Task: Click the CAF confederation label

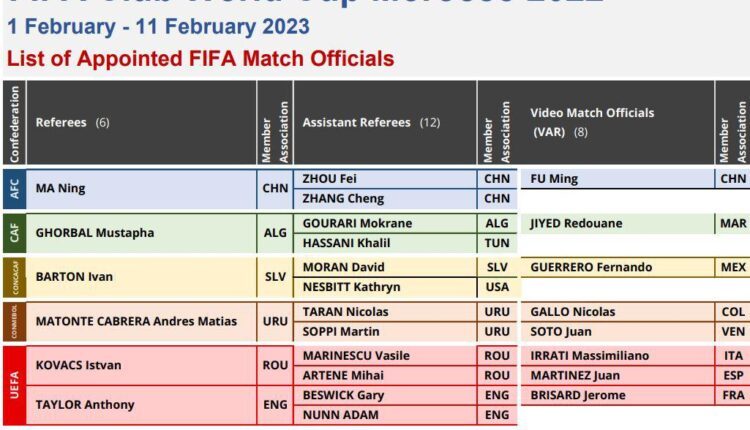Action: click(x=13, y=233)
